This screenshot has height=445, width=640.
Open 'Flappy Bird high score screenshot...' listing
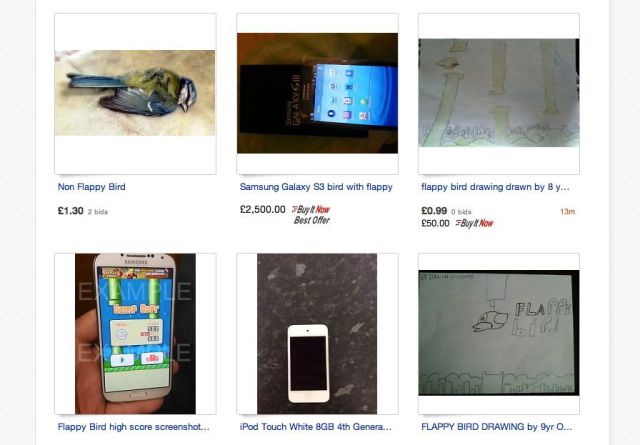[x=133, y=427]
